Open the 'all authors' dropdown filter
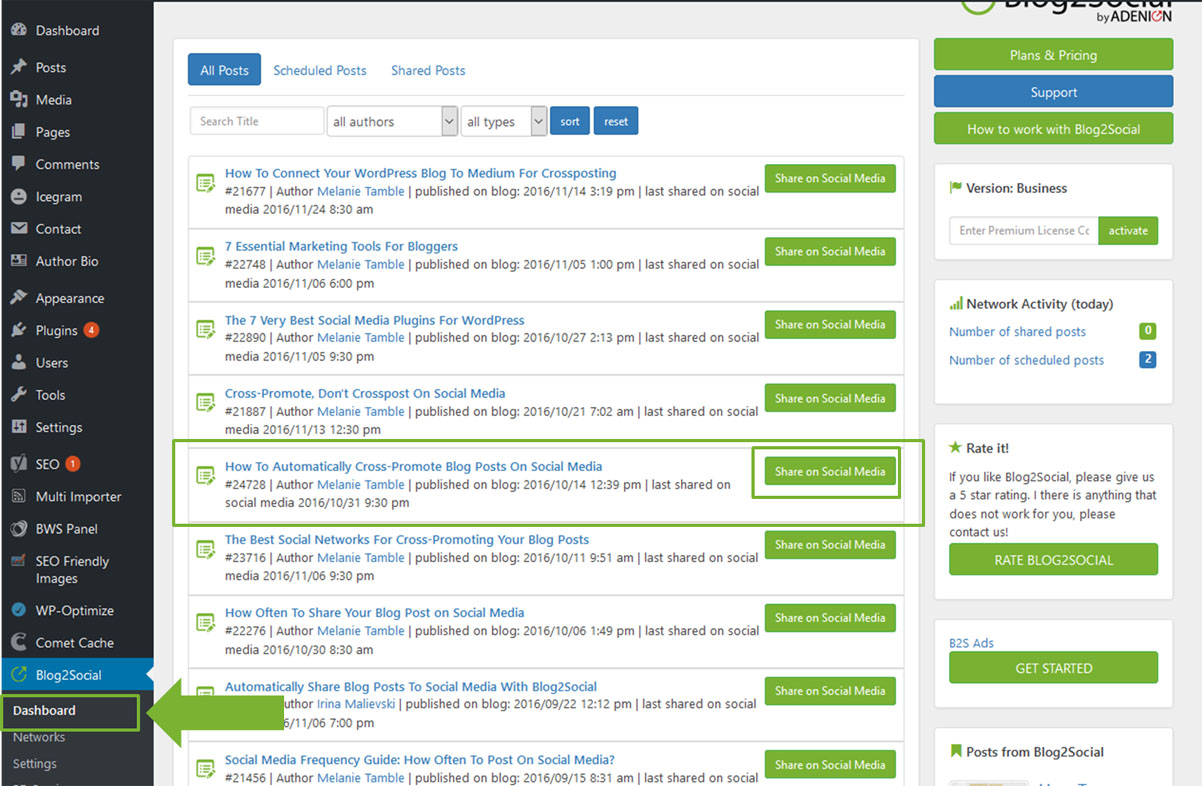Screen dimensions: 1202x786 pyautogui.click(x=392, y=121)
